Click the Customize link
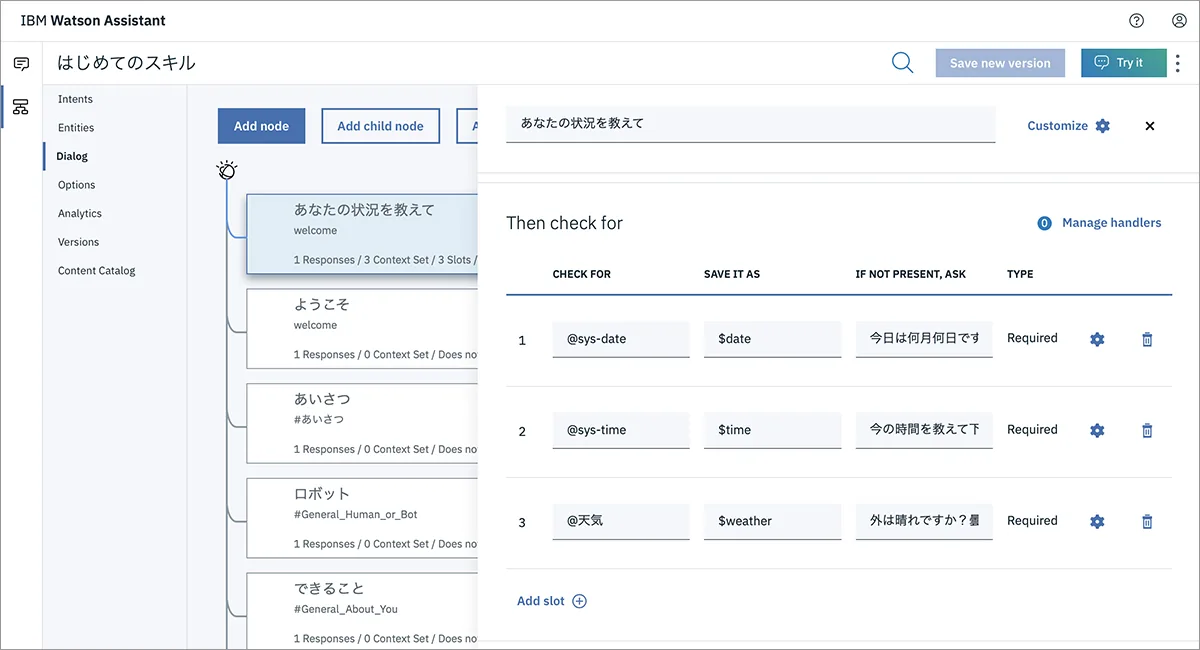 point(1057,126)
